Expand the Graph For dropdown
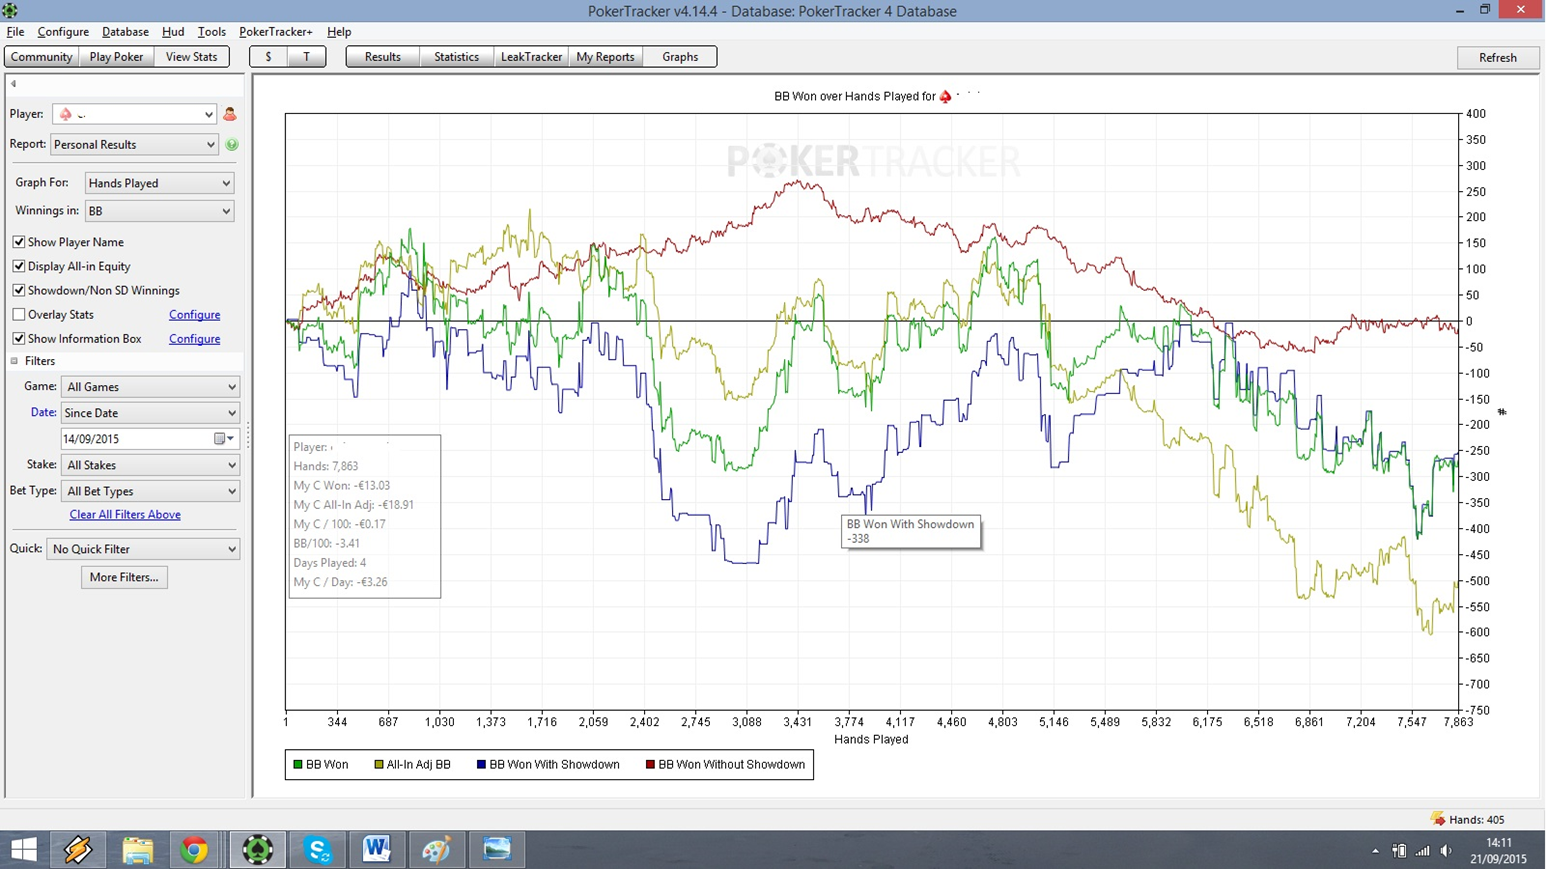 (x=160, y=183)
